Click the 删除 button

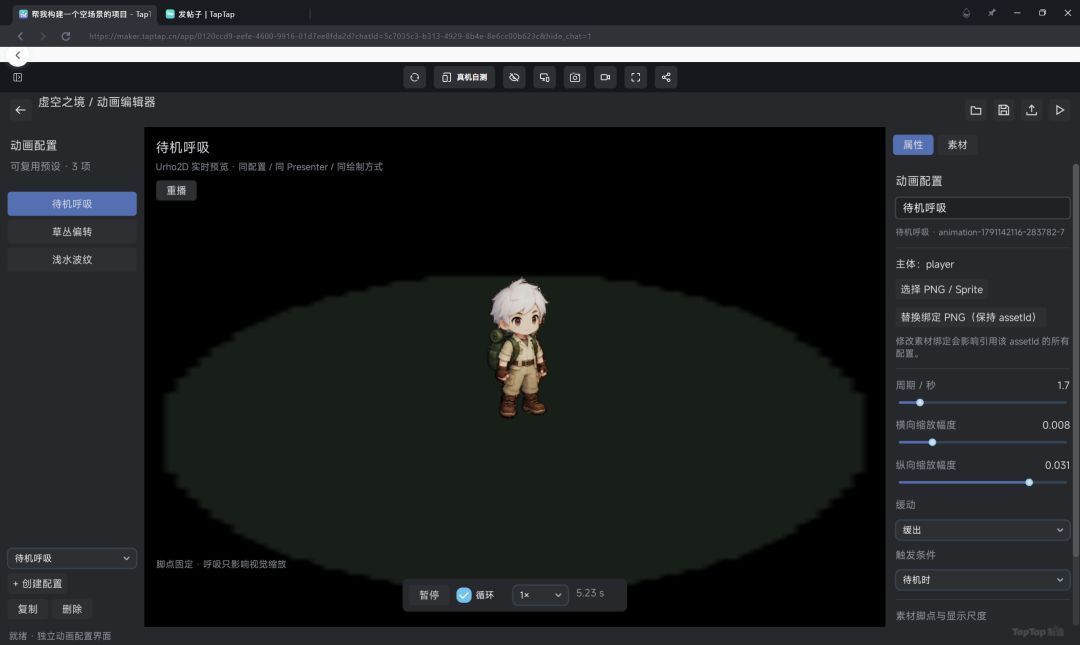pos(72,609)
